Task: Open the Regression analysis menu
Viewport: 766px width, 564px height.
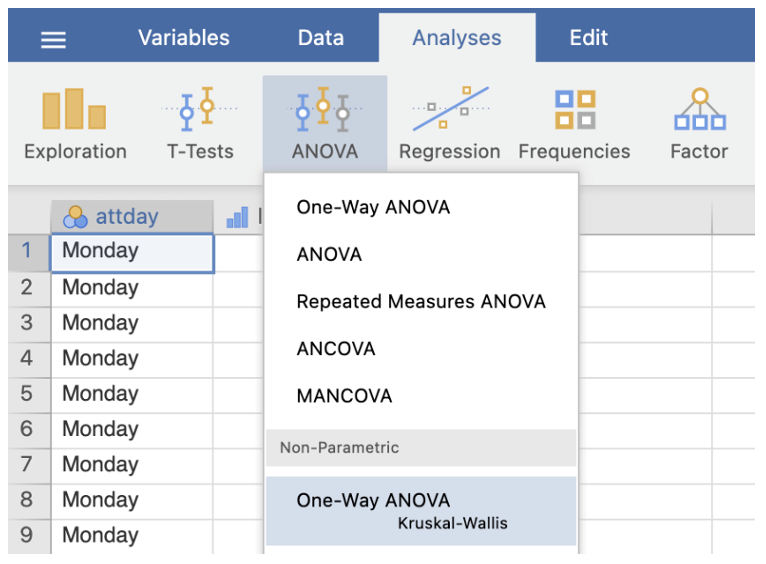Action: [x=449, y=124]
